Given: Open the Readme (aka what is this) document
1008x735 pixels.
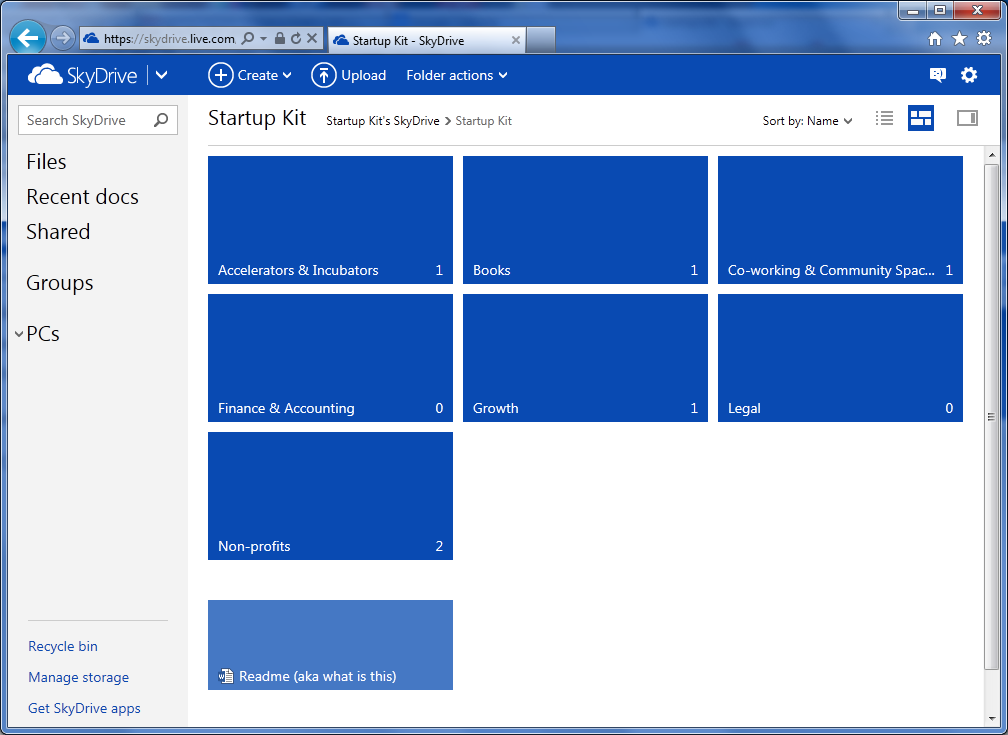Looking at the screenshot, I should 330,645.
